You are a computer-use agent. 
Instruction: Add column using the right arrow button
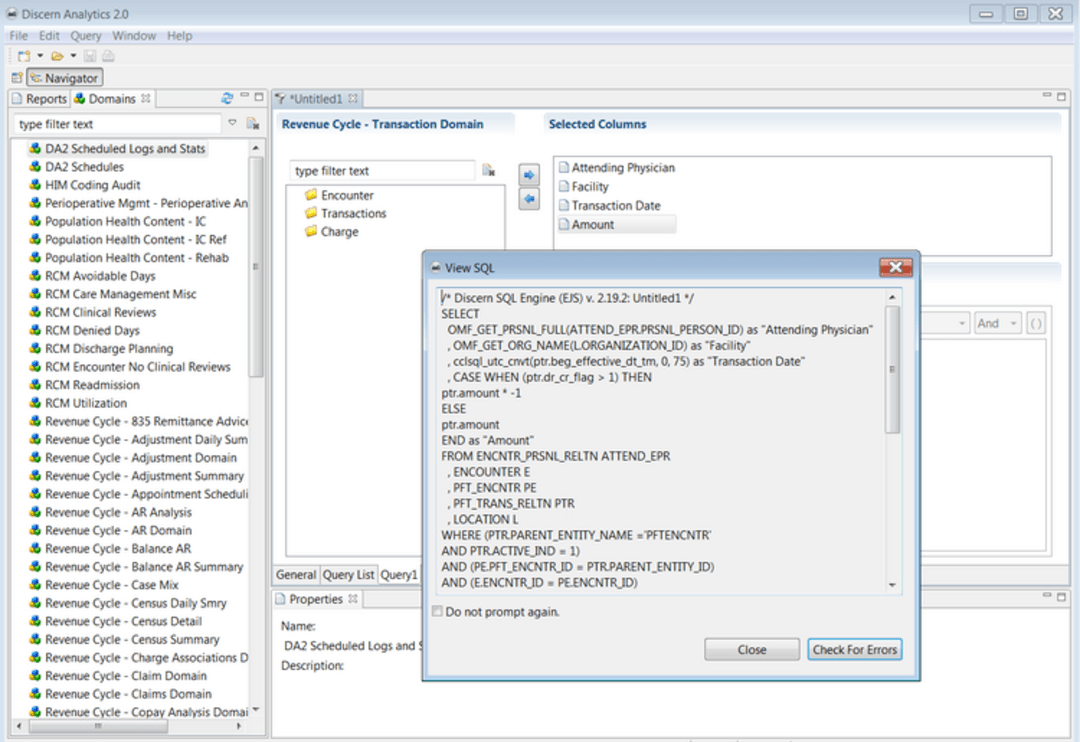click(529, 175)
